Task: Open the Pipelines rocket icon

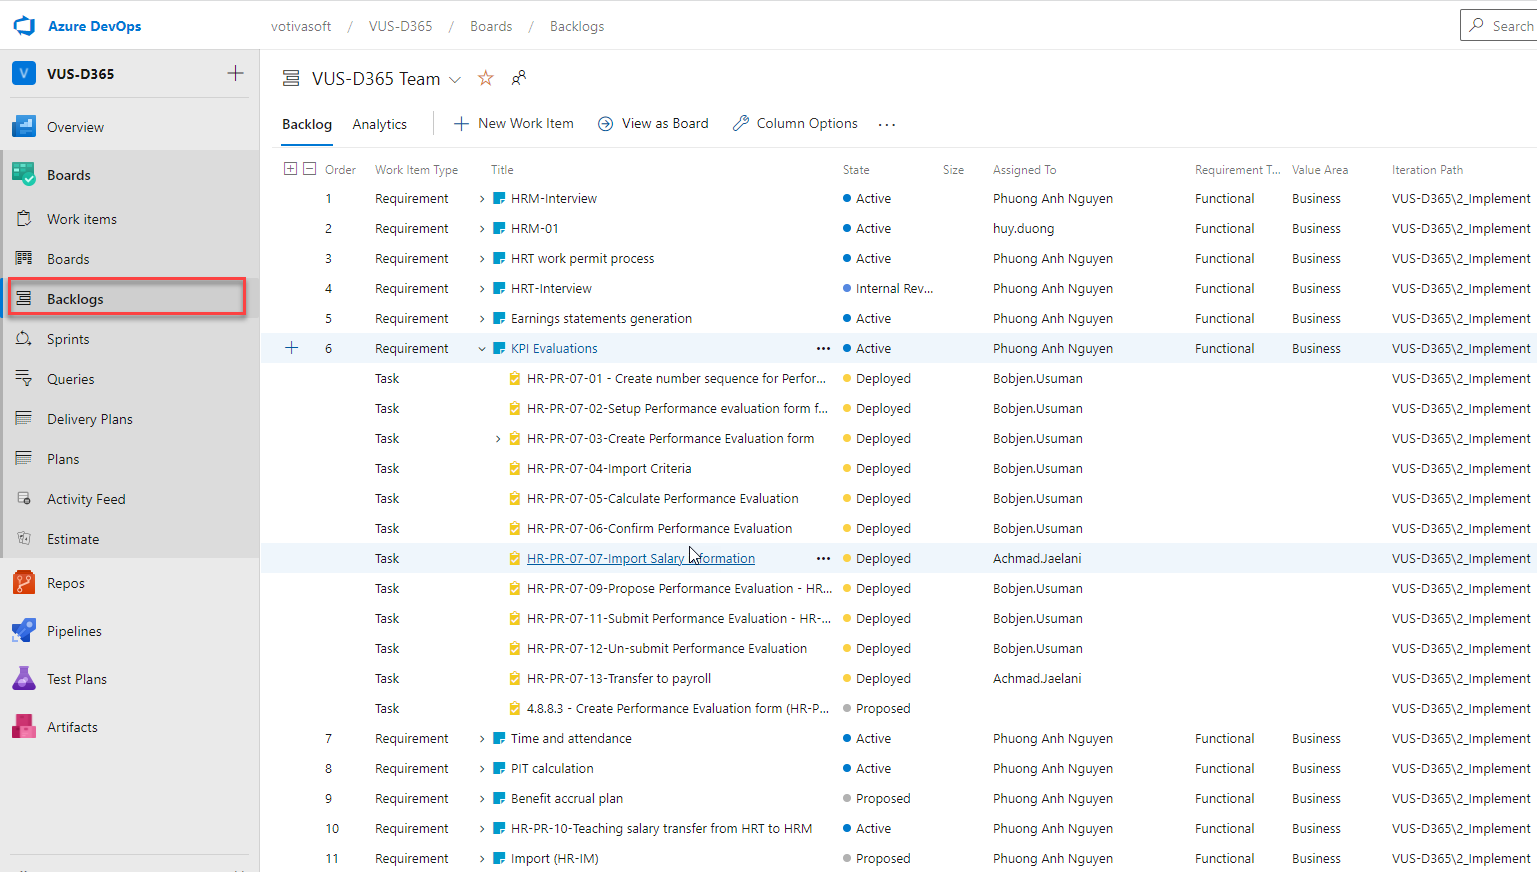Action: pos(24,631)
